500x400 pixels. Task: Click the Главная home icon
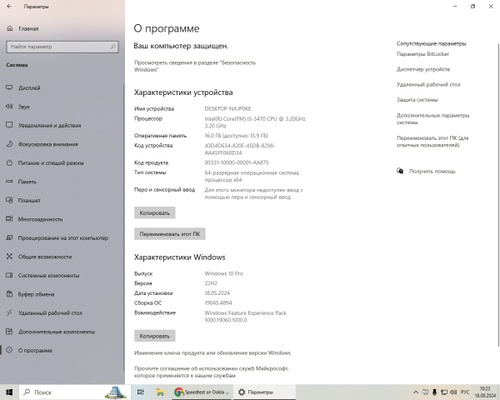point(10,29)
